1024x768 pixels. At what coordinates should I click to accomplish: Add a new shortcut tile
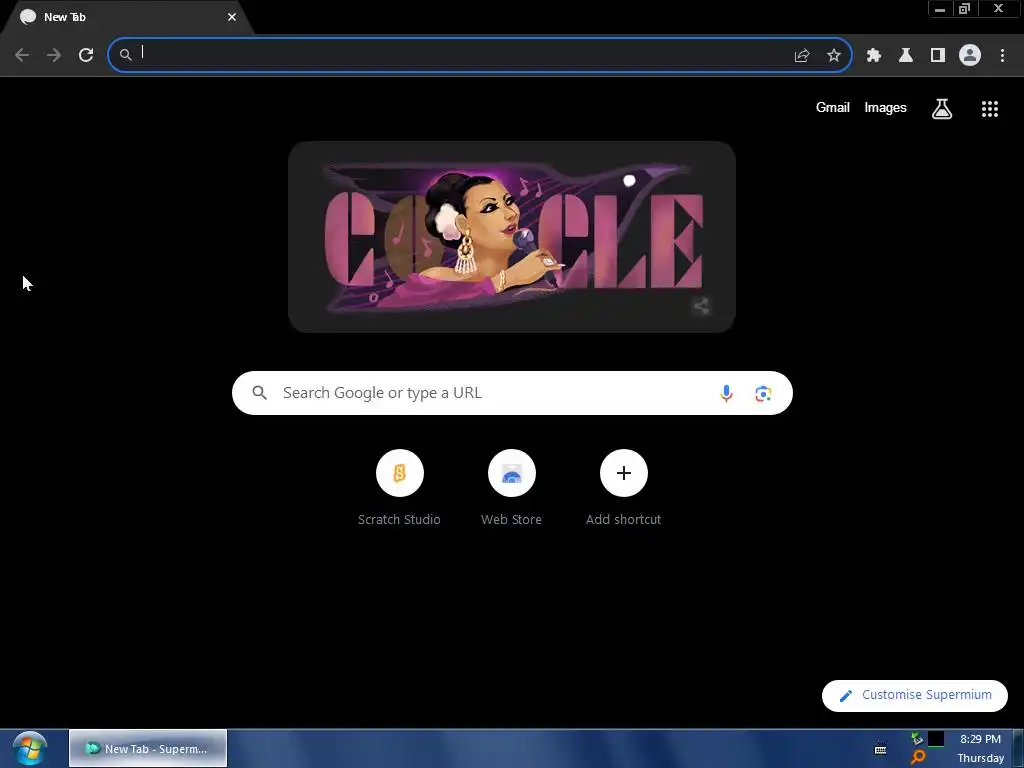(624, 488)
